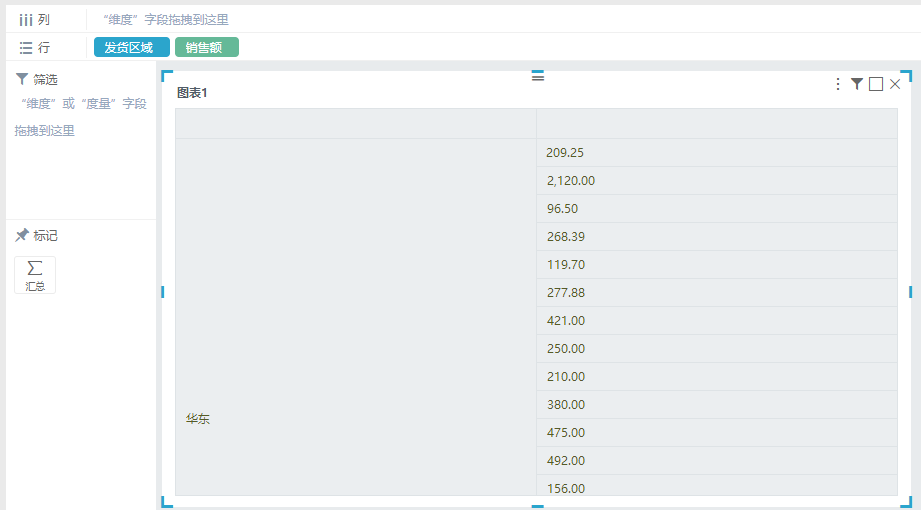
Task: Select cell with value 421.00
Action: pos(717,321)
